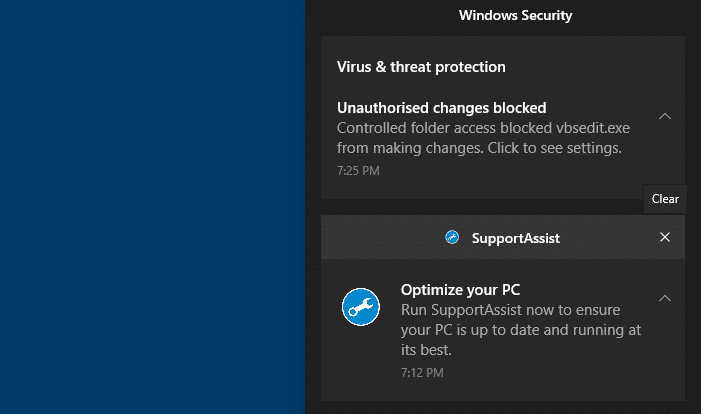Open the Optimize your PC notification title

pos(460,290)
